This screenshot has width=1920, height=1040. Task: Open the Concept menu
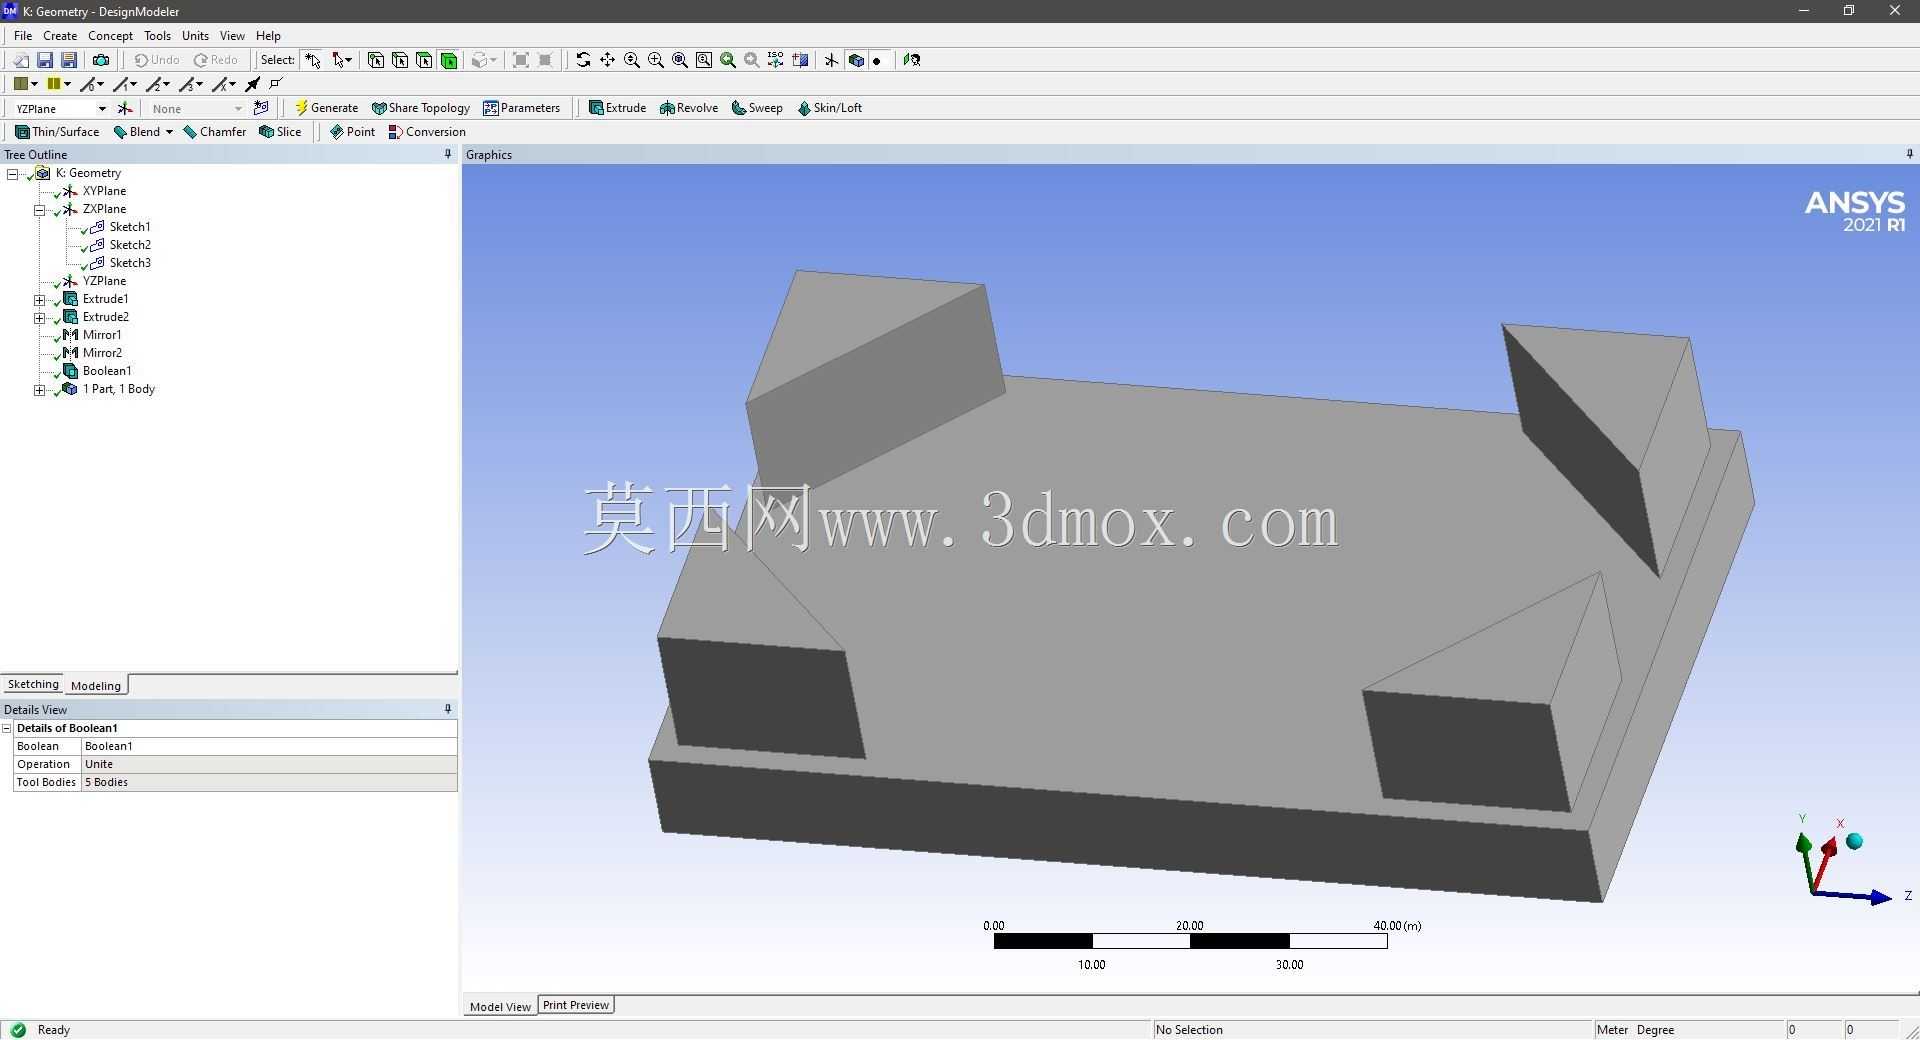110,35
